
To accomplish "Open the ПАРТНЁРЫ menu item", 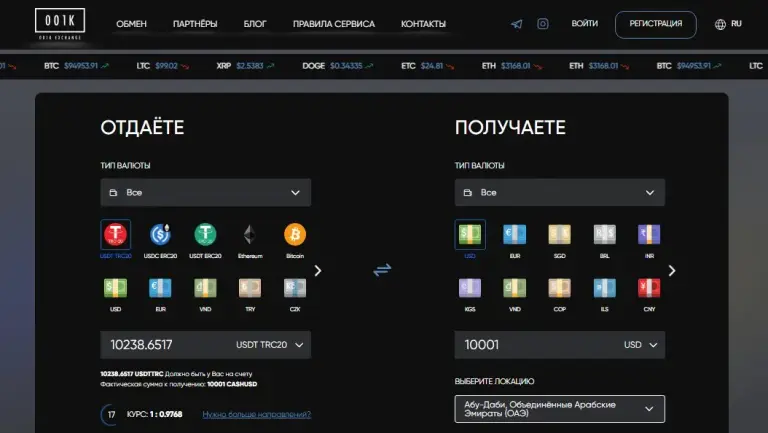I will (x=195, y=24).
